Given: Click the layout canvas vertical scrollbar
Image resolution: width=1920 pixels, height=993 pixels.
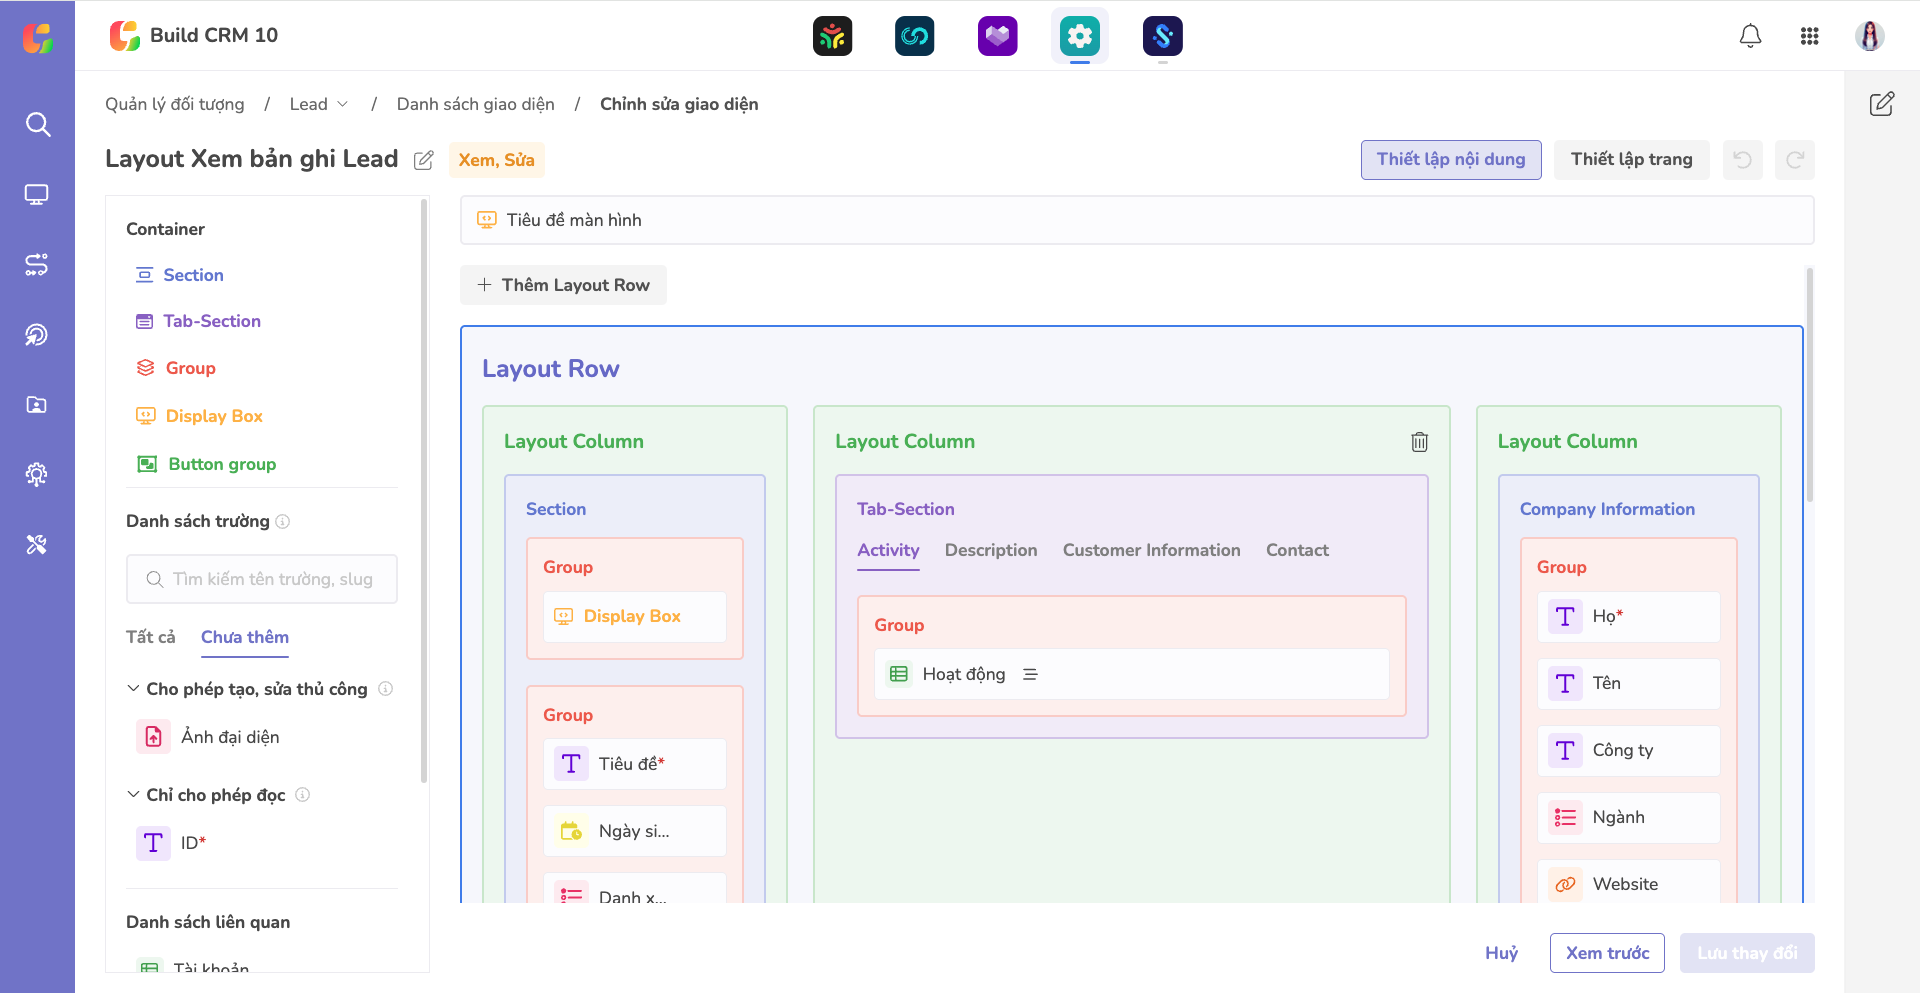Looking at the screenshot, I should point(1809,385).
